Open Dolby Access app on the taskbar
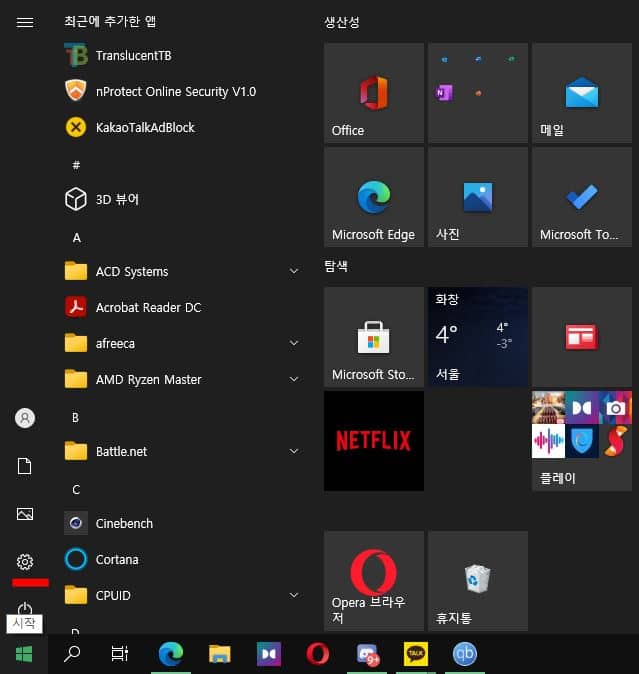This screenshot has width=639, height=674. tap(269, 654)
